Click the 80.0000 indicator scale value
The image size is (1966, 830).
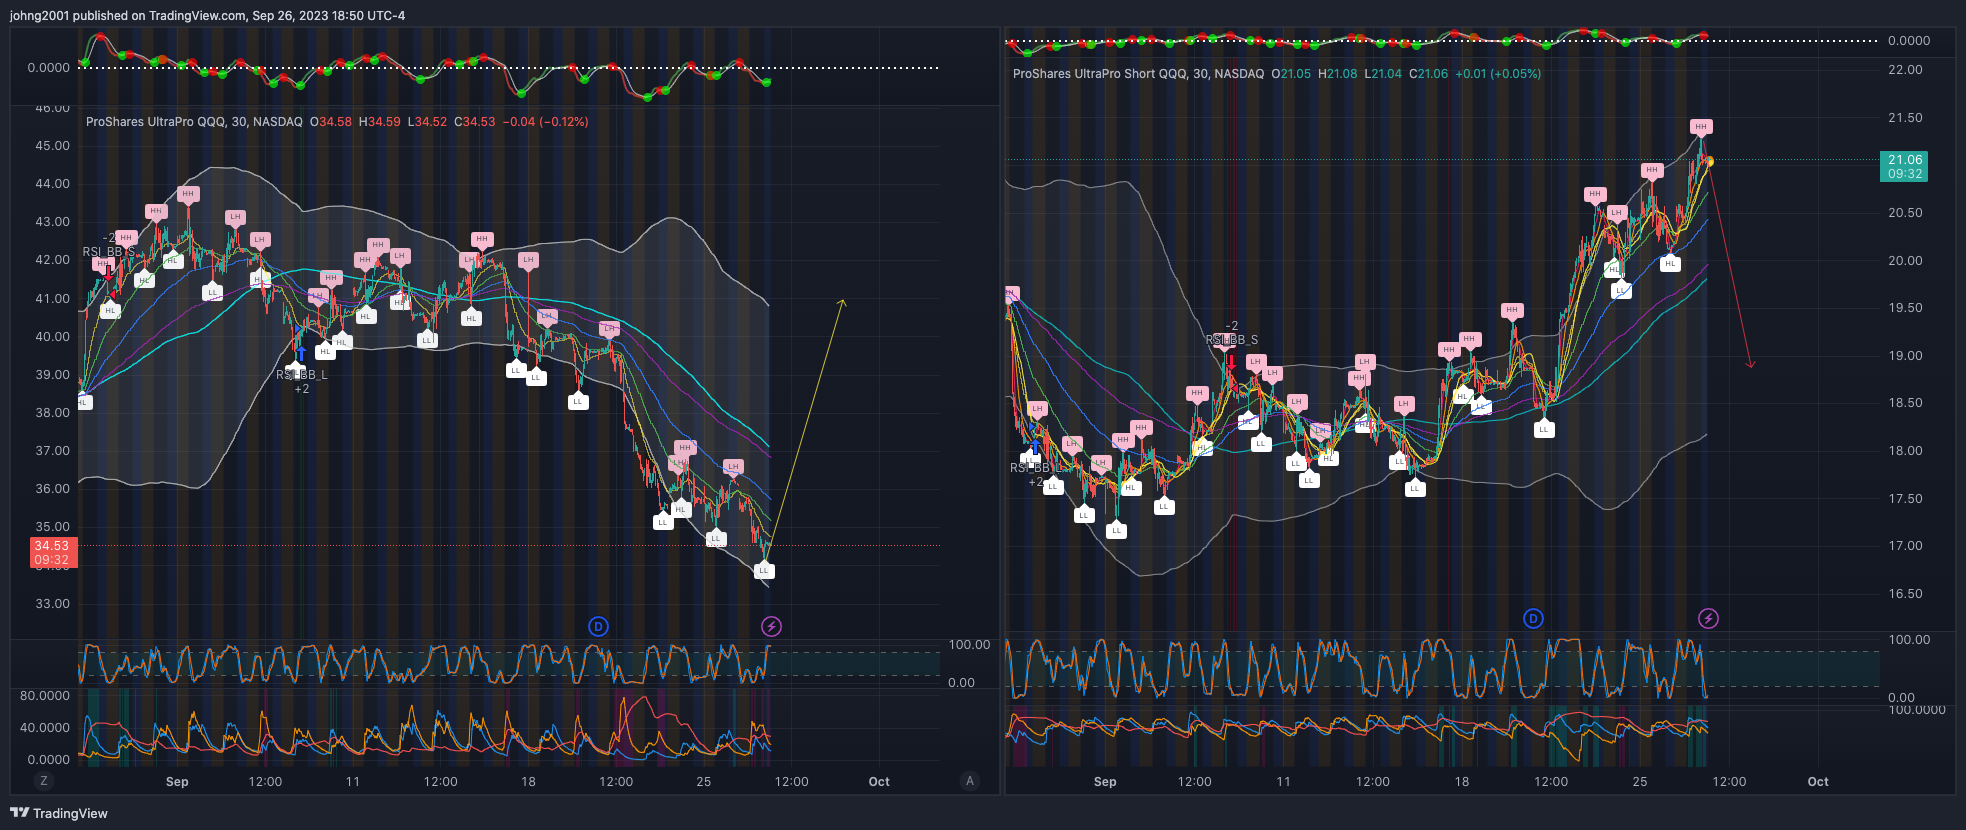45,696
